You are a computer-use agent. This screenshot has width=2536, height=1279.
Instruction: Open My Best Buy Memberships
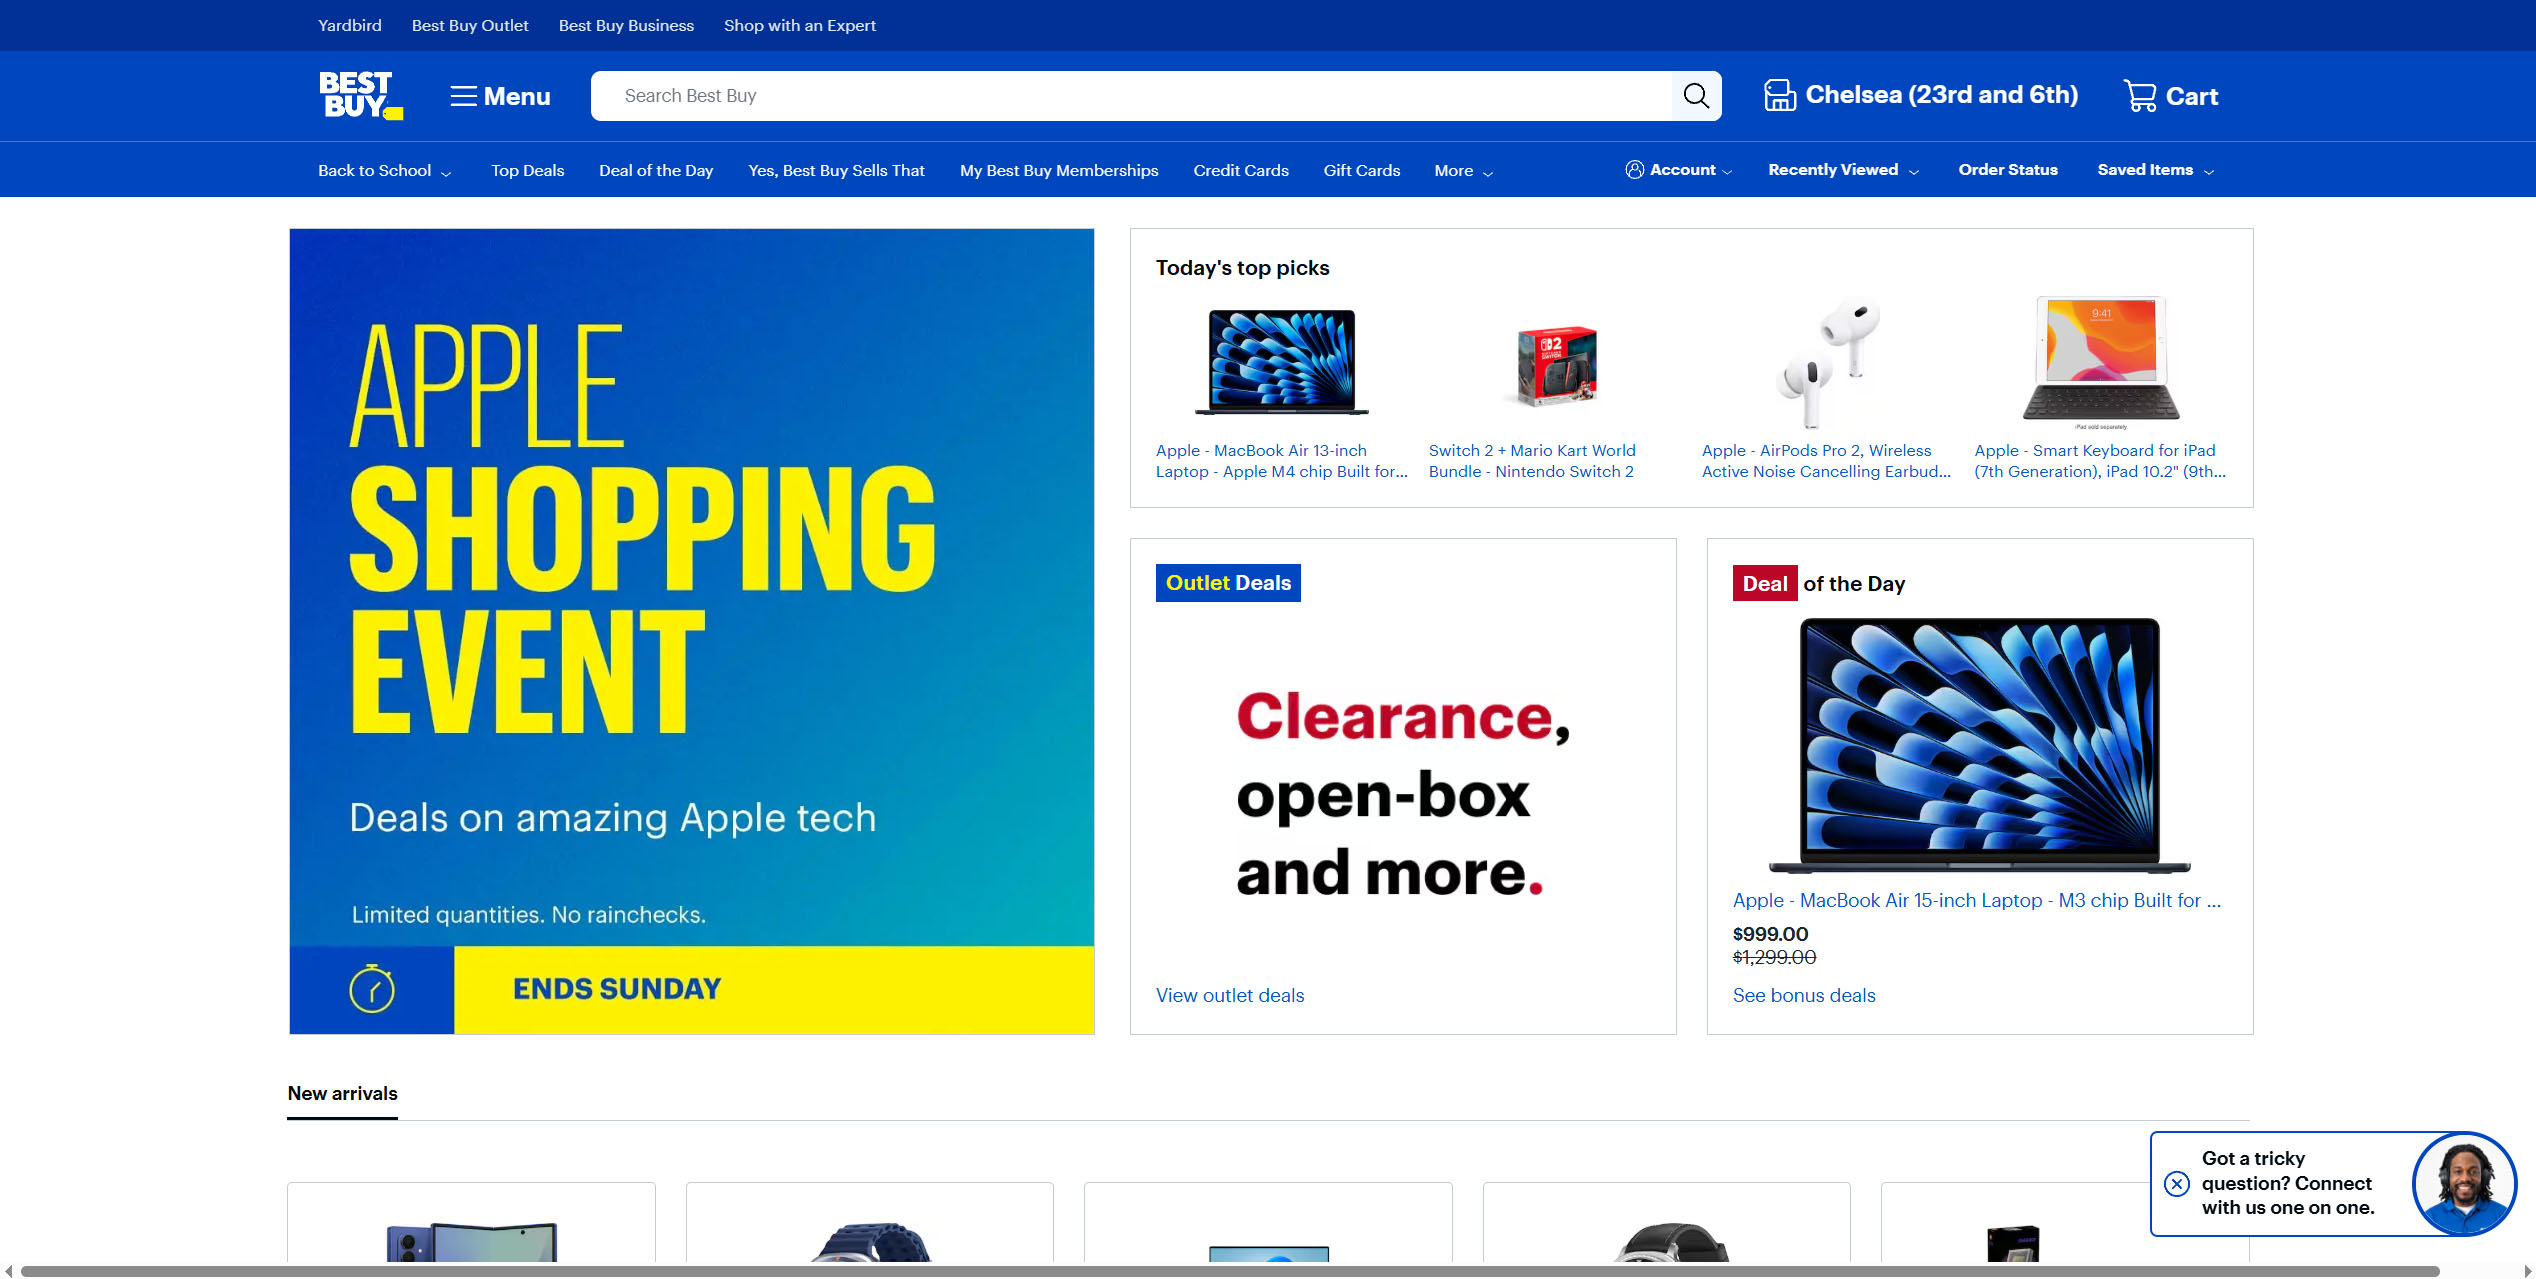pos(1059,171)
